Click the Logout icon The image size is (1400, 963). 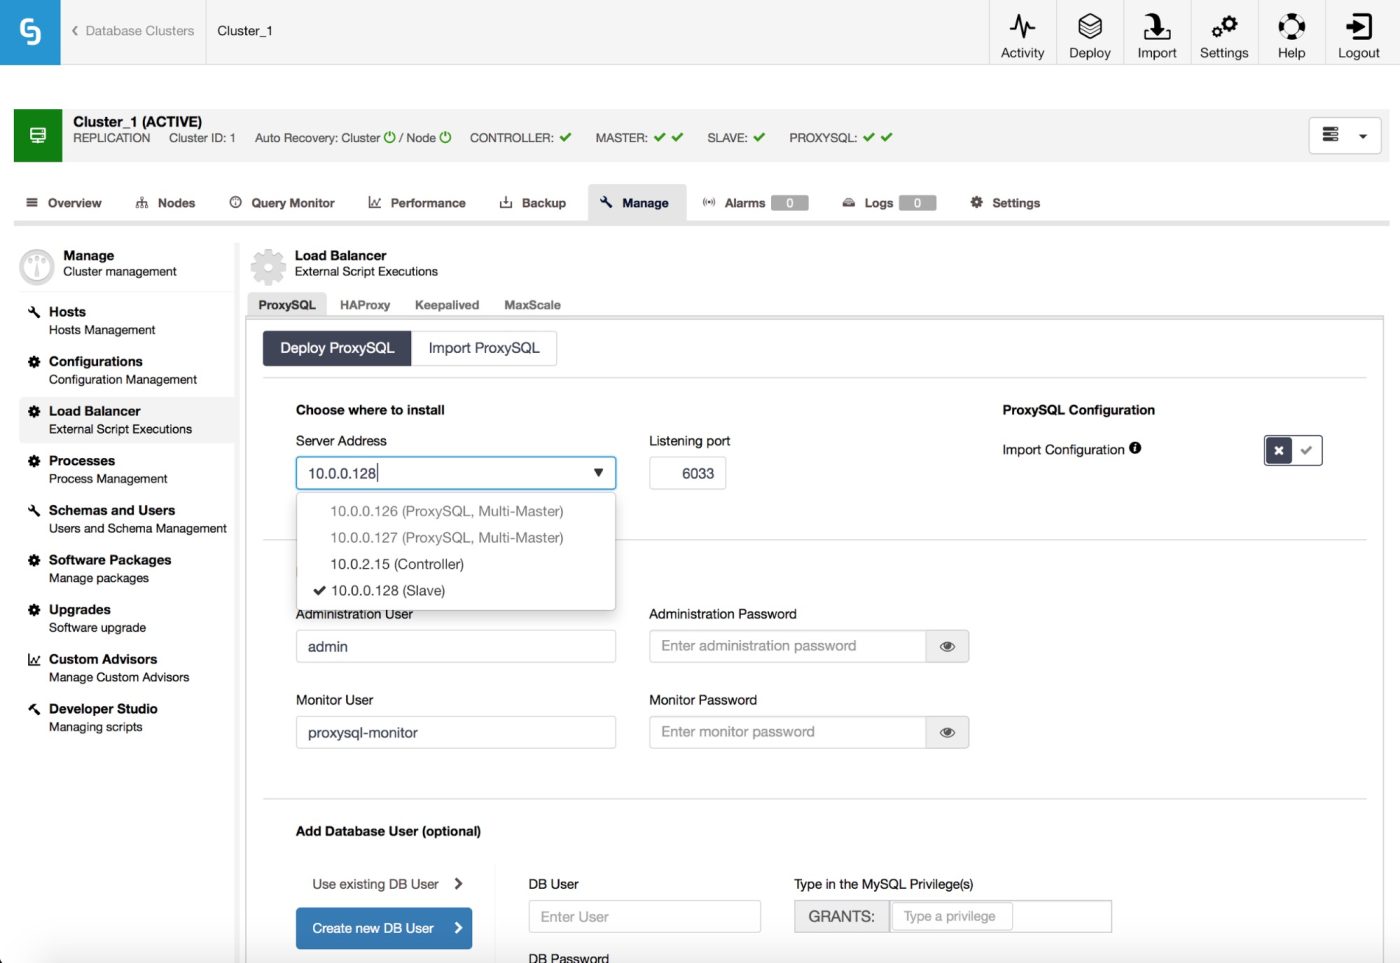click(1358, 27)
